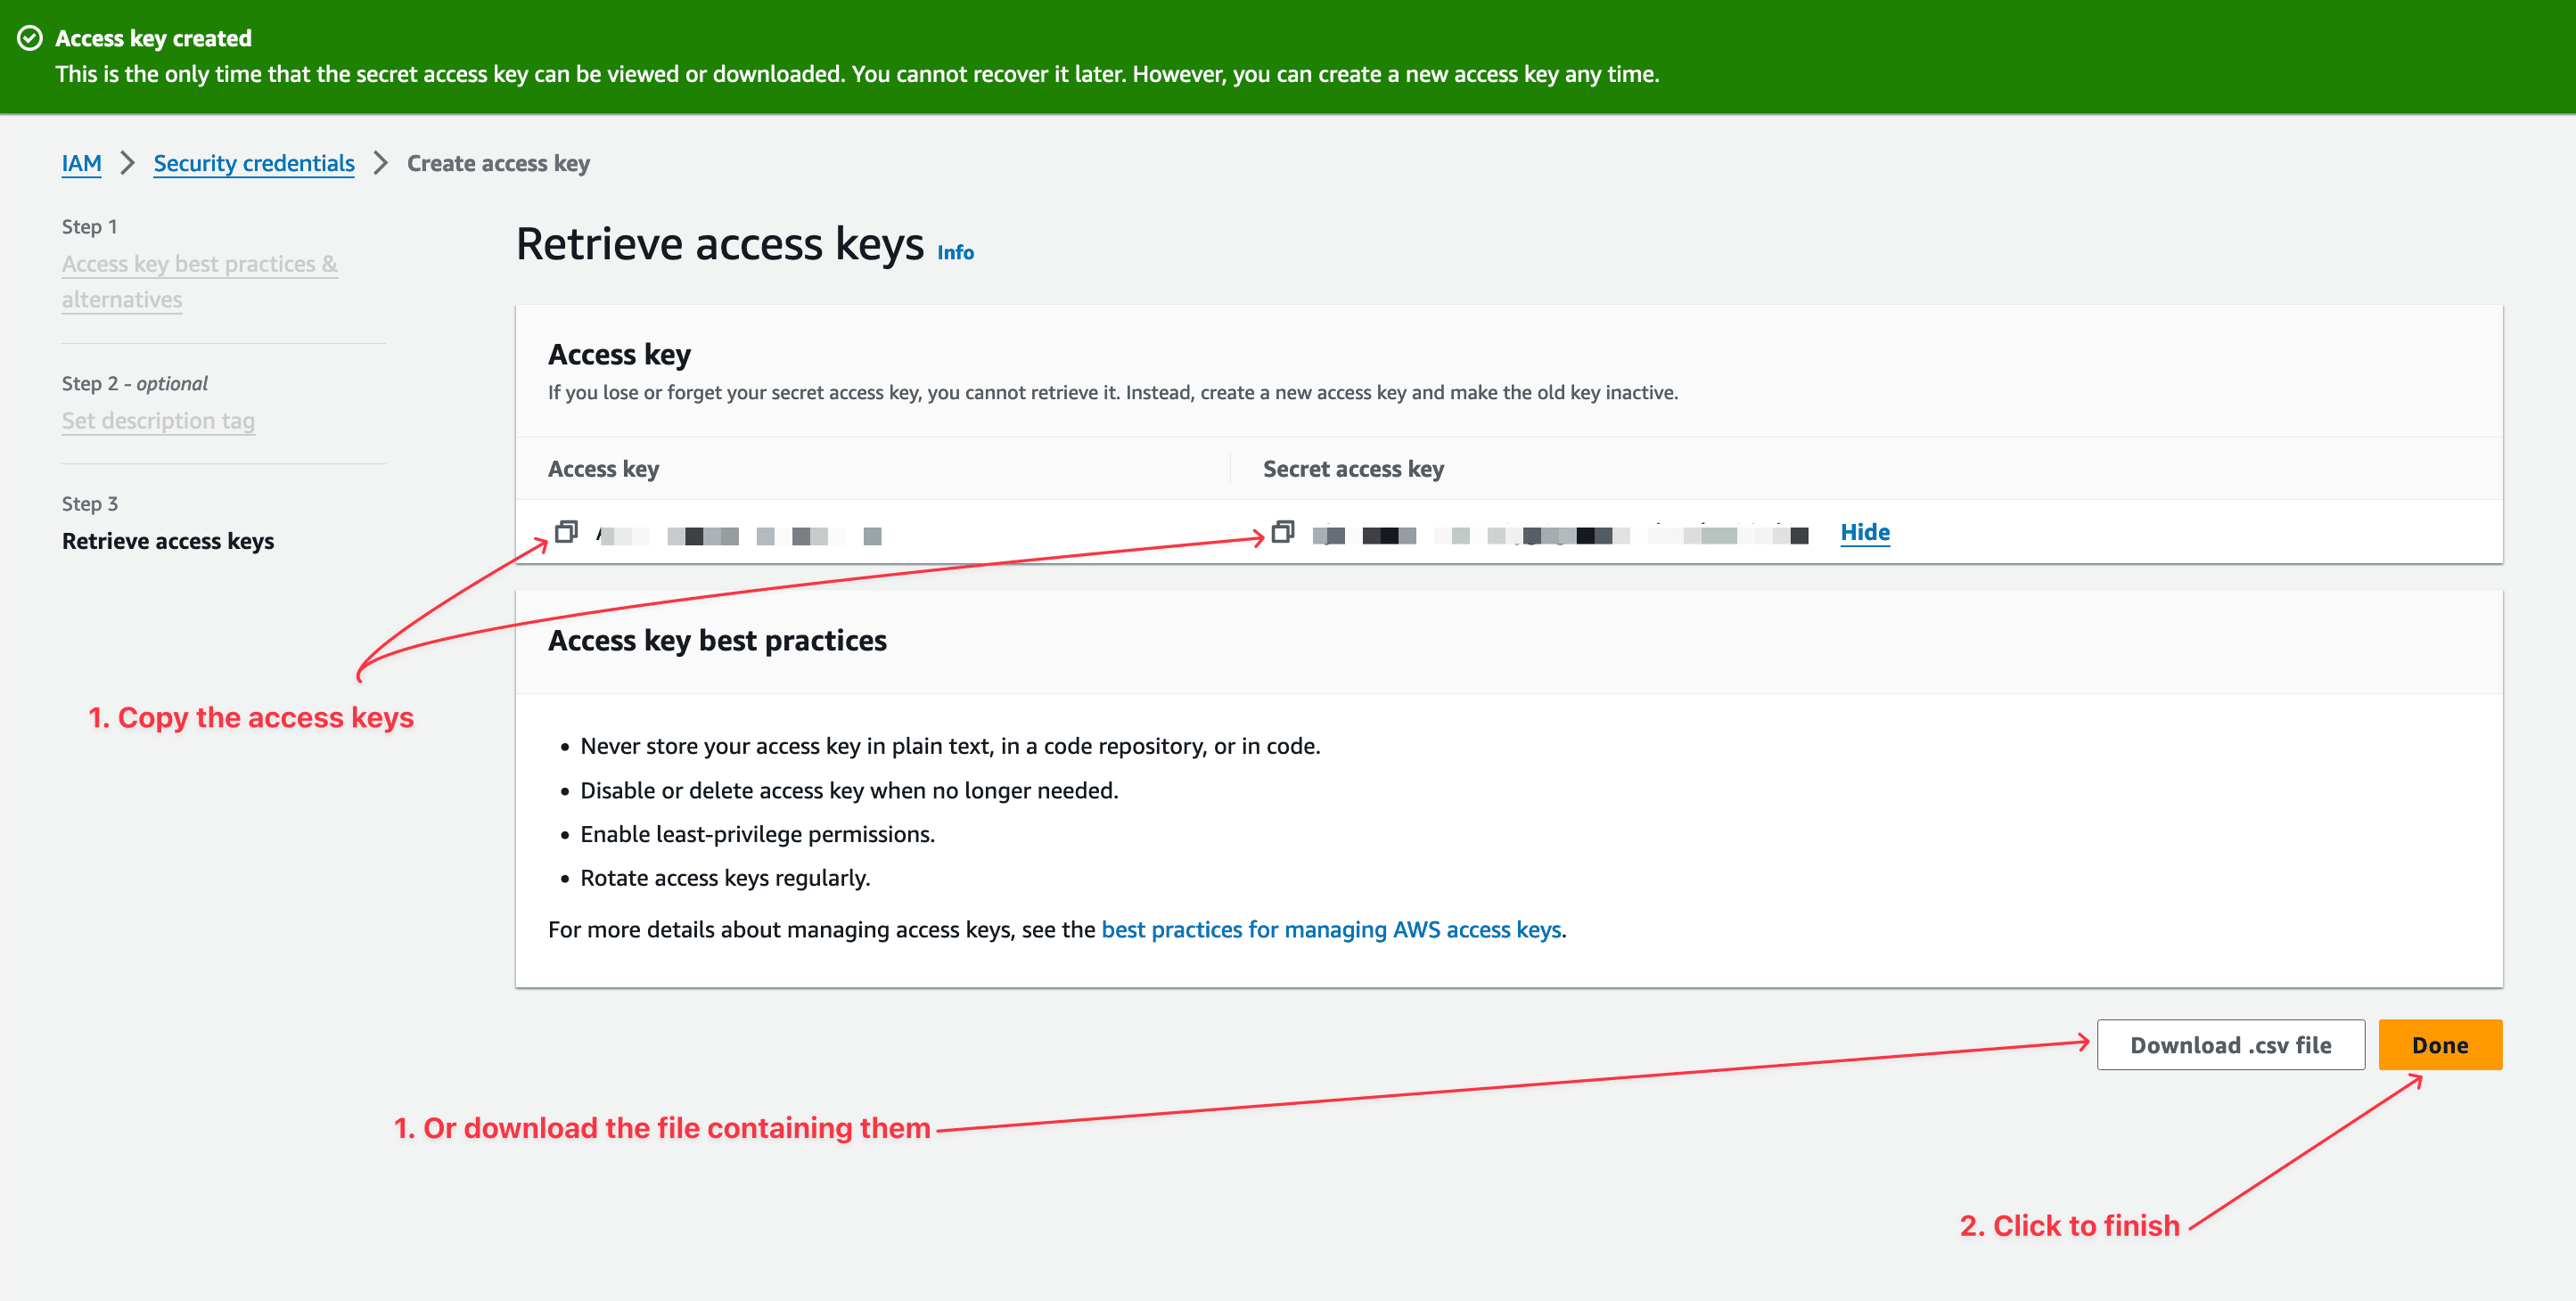The height and width of the screenshot is (1301, 2576).
Task: Click the blurred secret access key value
Action: tap(1560, 536)
